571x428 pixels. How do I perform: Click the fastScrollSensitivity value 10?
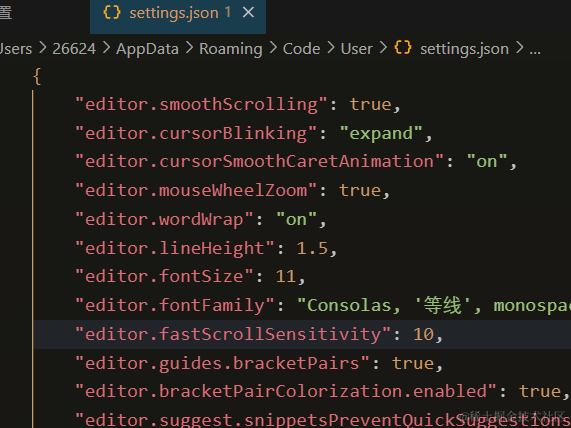423,334
